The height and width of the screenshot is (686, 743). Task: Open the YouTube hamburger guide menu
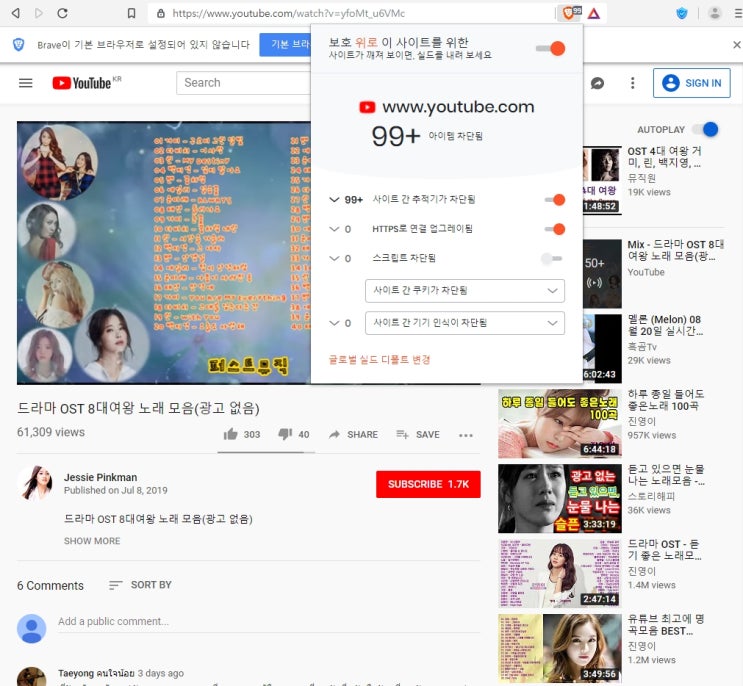[x=26, y=83]
